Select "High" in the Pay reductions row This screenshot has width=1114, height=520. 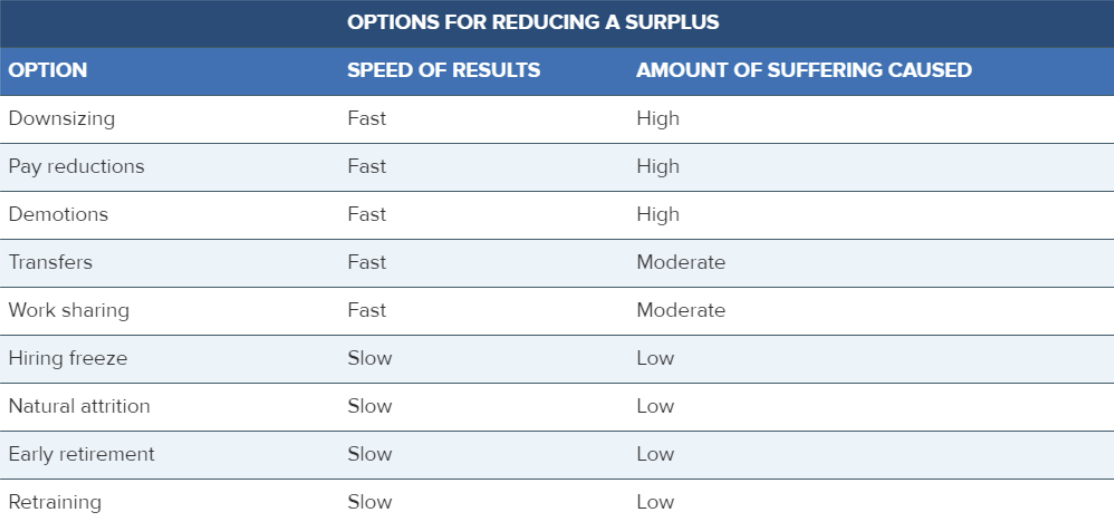click(657, 166)
